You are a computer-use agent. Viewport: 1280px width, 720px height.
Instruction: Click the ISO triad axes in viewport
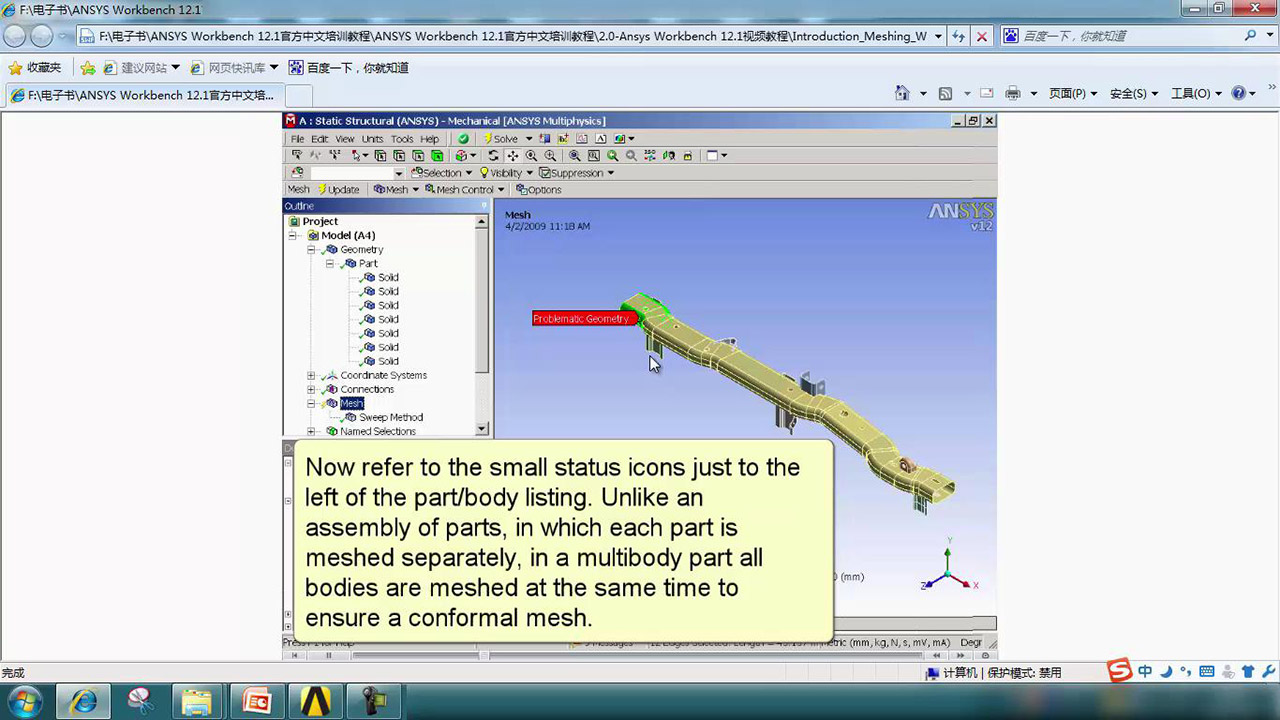click(948, 570)
